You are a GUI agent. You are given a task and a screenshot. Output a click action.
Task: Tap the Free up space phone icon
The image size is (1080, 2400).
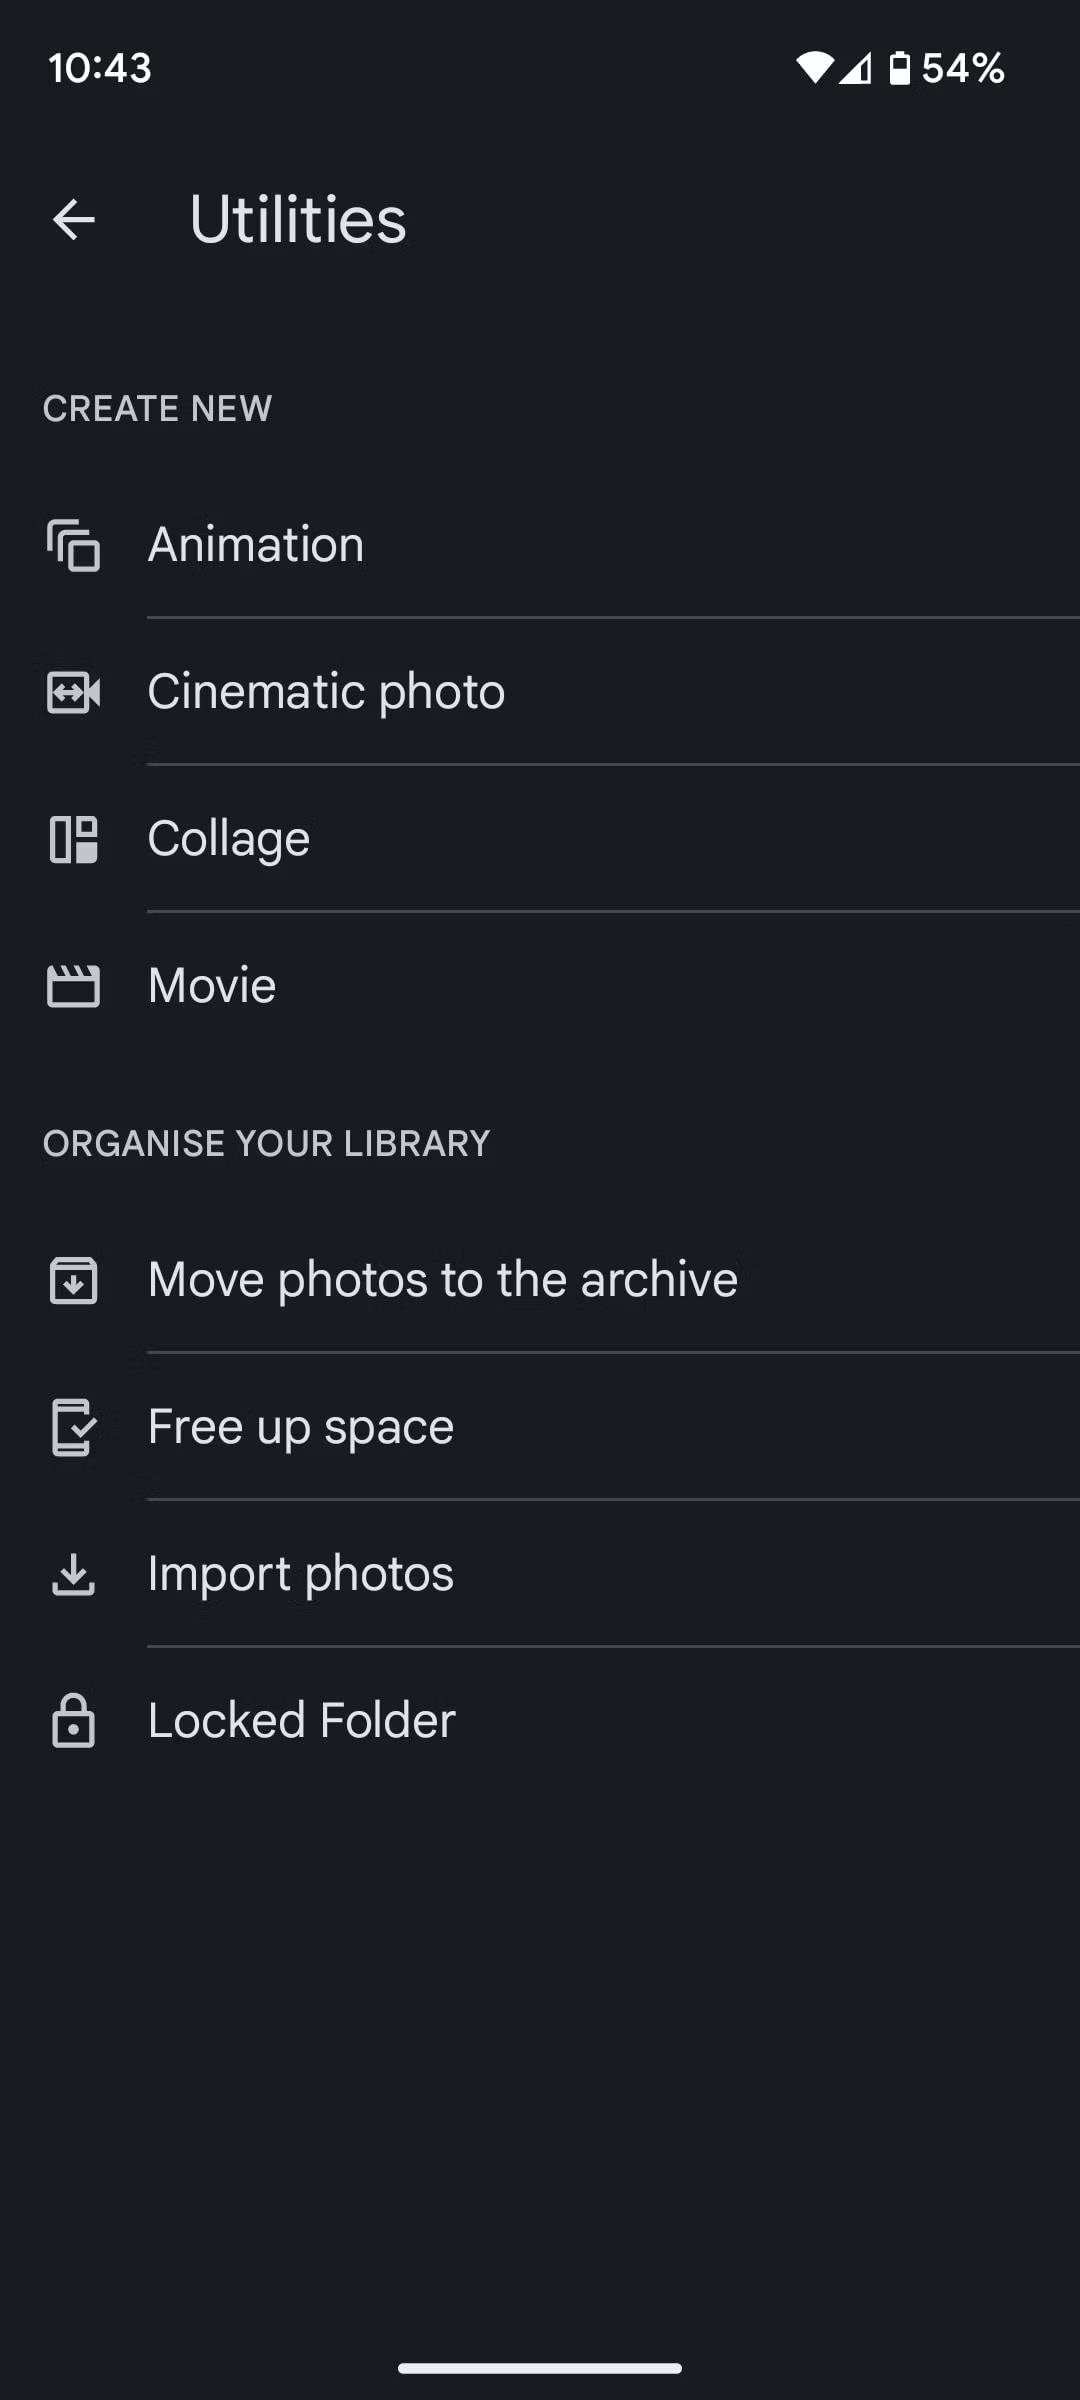(x=74, y=1427)
